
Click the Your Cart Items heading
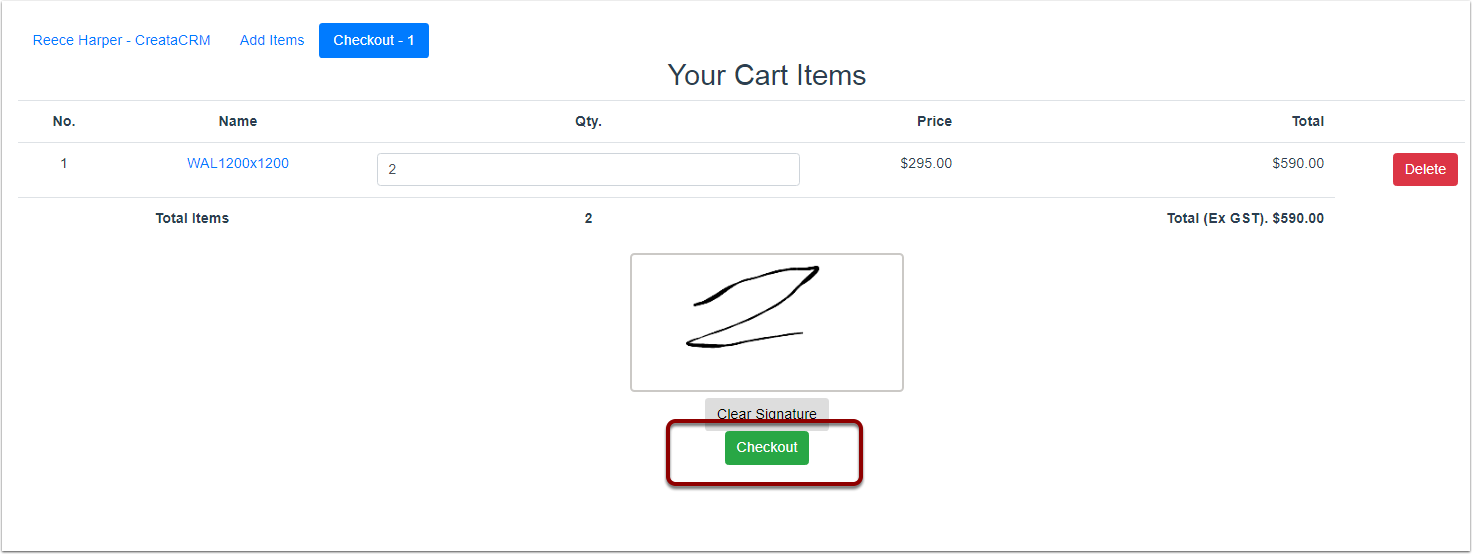(x=767, y=75)
